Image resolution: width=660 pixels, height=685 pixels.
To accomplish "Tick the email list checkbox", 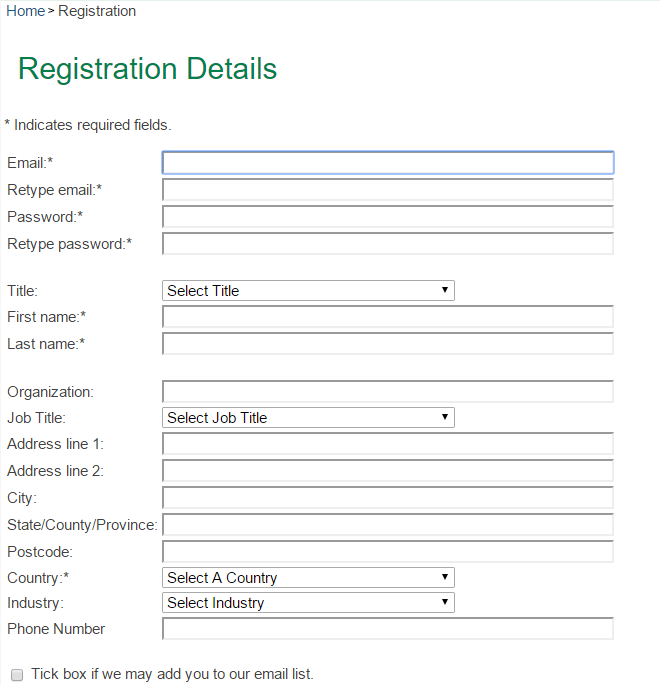I will pyautogui.click(x=16, y=675).
